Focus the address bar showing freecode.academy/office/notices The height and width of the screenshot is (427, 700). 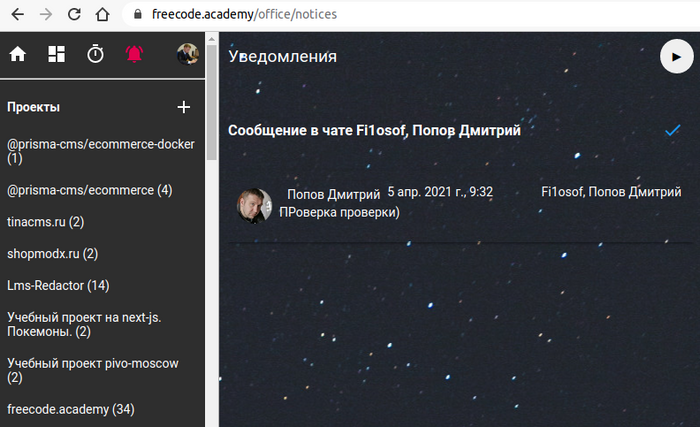pos(411,14)
